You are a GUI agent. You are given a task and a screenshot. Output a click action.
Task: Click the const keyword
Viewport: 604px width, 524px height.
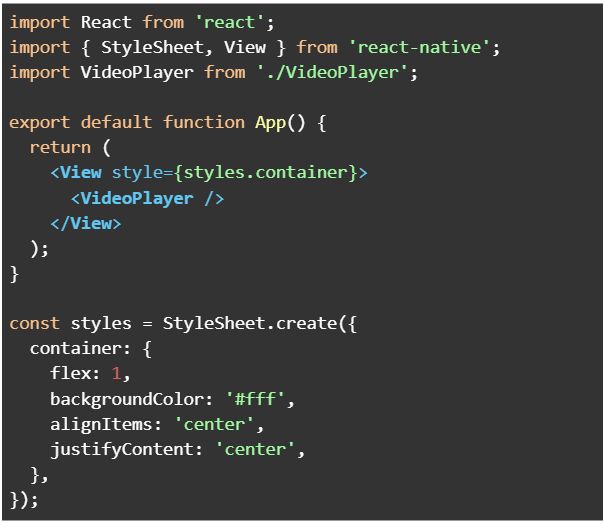coord(35,323)
